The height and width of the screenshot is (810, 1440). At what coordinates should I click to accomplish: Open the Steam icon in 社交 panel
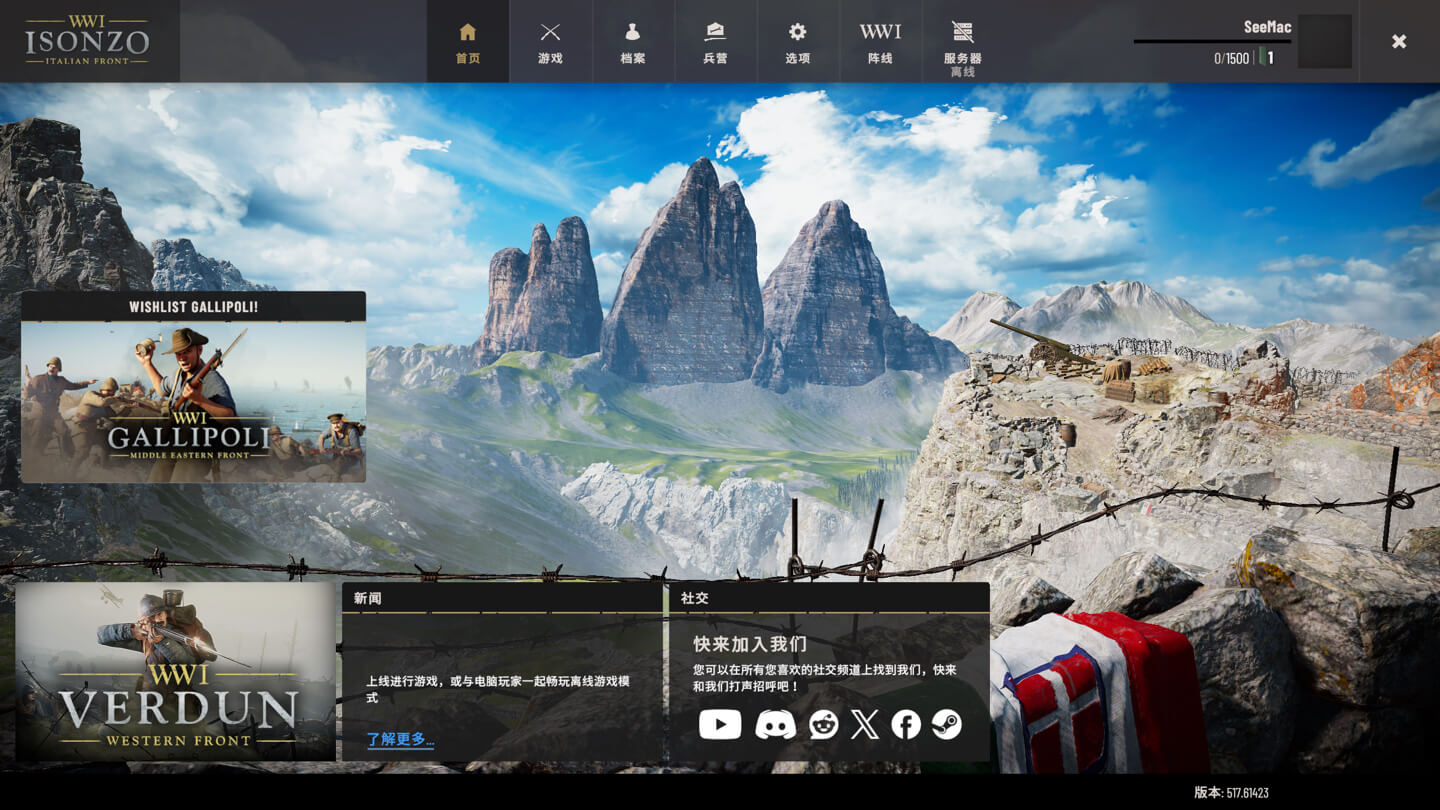[x=947, y=724]
